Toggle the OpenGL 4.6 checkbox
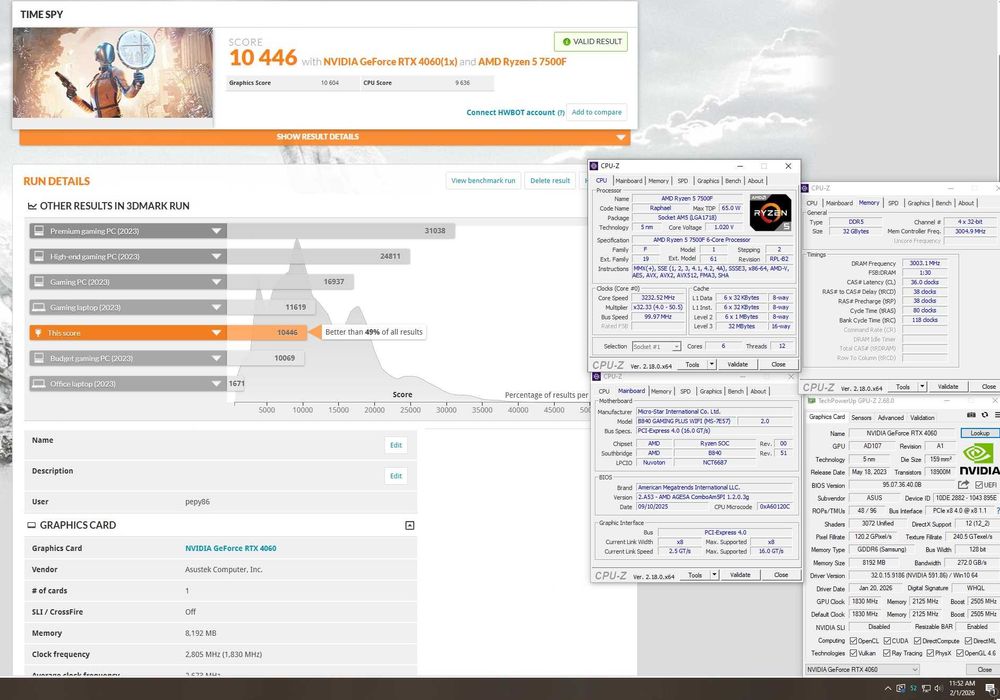Viewport: 1000px width, 700px height. point(959,653)
